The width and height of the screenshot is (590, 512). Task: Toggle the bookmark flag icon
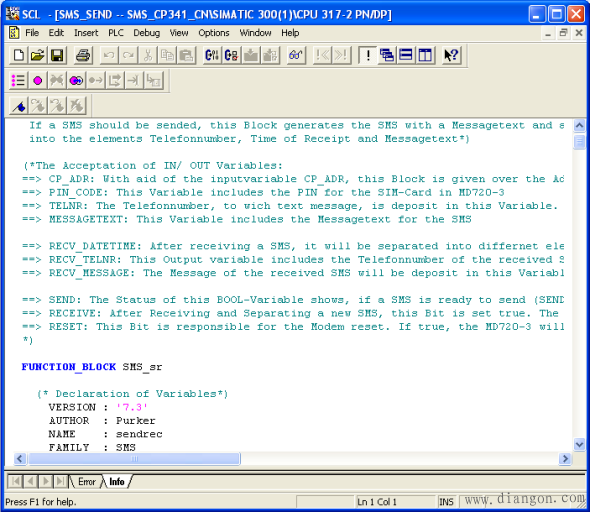19,106
